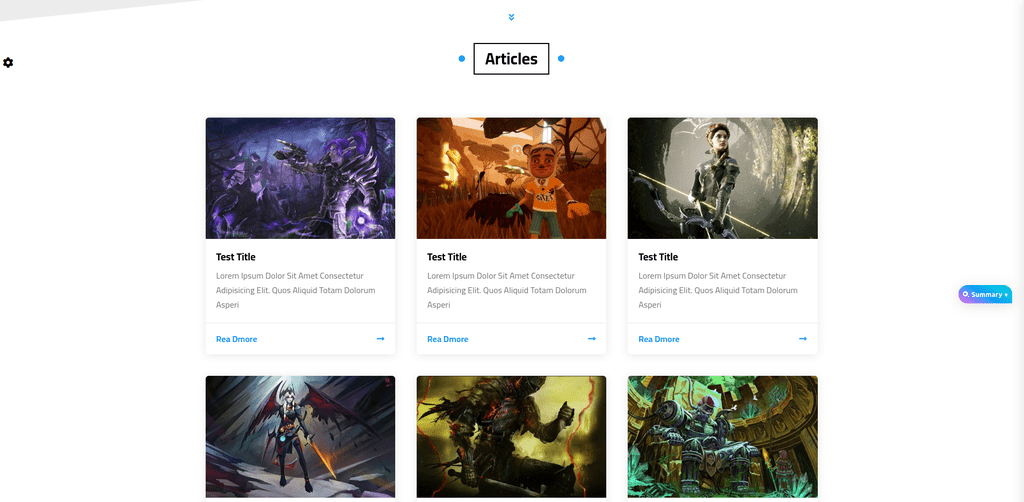Select Test Title of the second card
This screenshot has height=502, width=1024.
pyautogui.click(x=447, y=257)
